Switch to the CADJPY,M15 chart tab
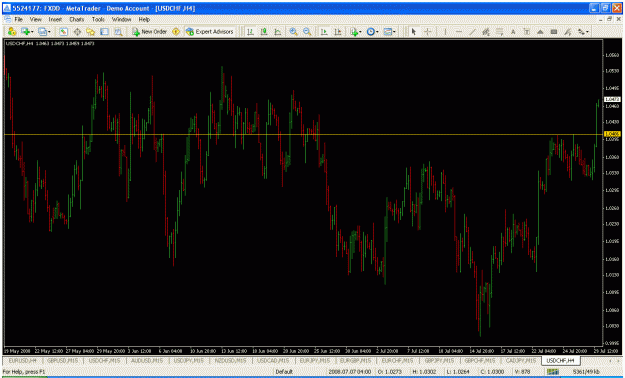Image resolution: width=625 pixels, height=378 pixels. [x=521, y=360]
